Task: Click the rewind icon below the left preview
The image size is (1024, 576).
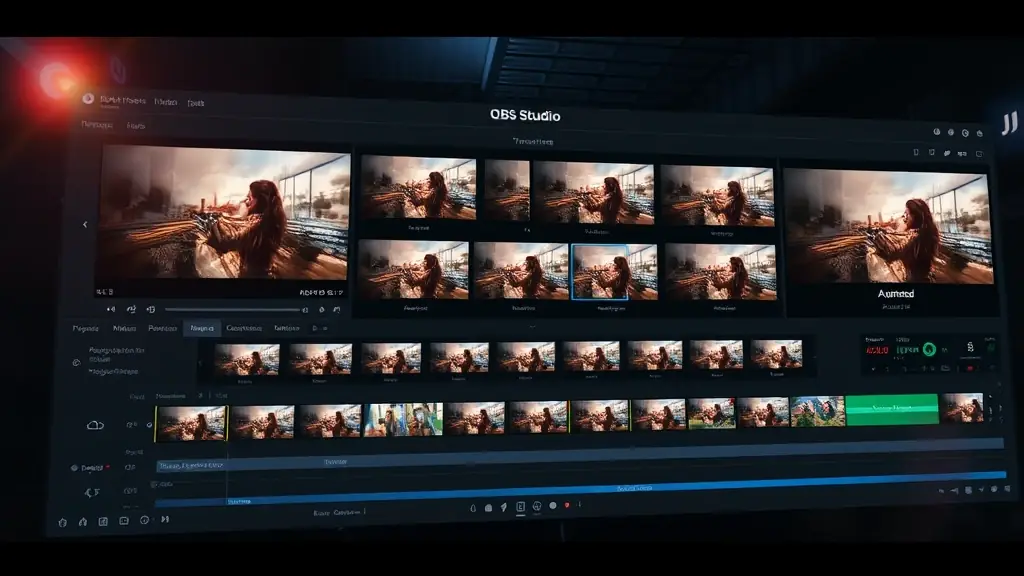Action: (111, 309)
